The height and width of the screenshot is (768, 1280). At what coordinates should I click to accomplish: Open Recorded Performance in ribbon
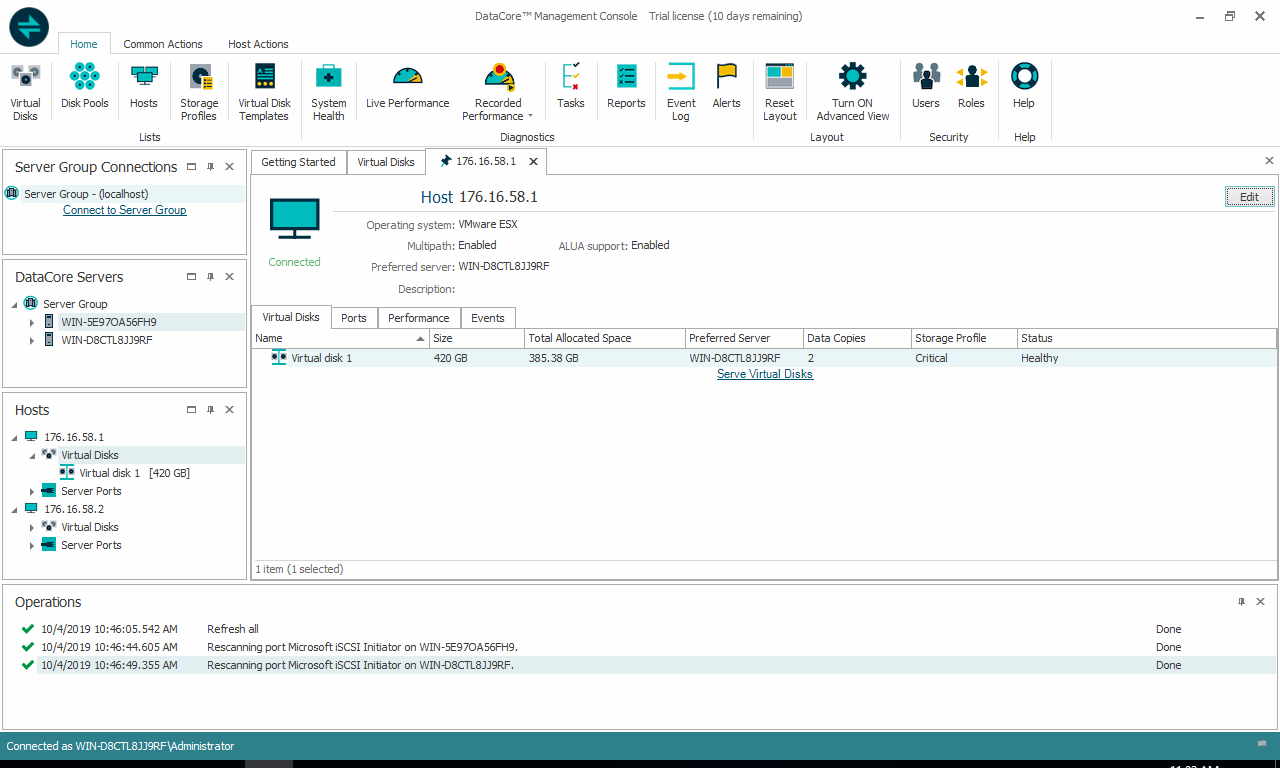(498, 92)
